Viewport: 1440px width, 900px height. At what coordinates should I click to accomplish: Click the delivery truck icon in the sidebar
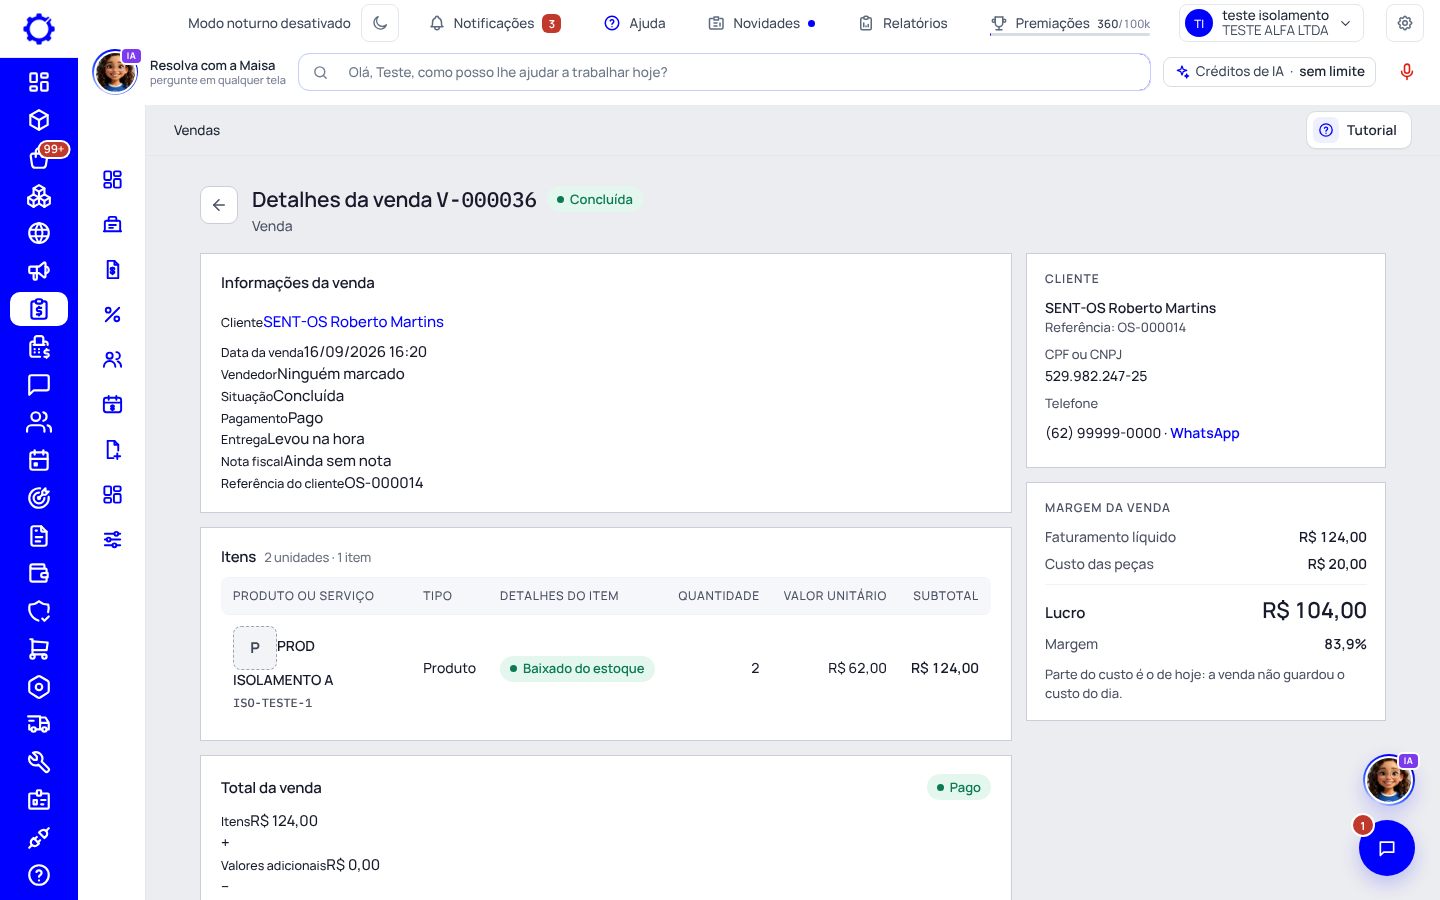(x=39, y=724)
